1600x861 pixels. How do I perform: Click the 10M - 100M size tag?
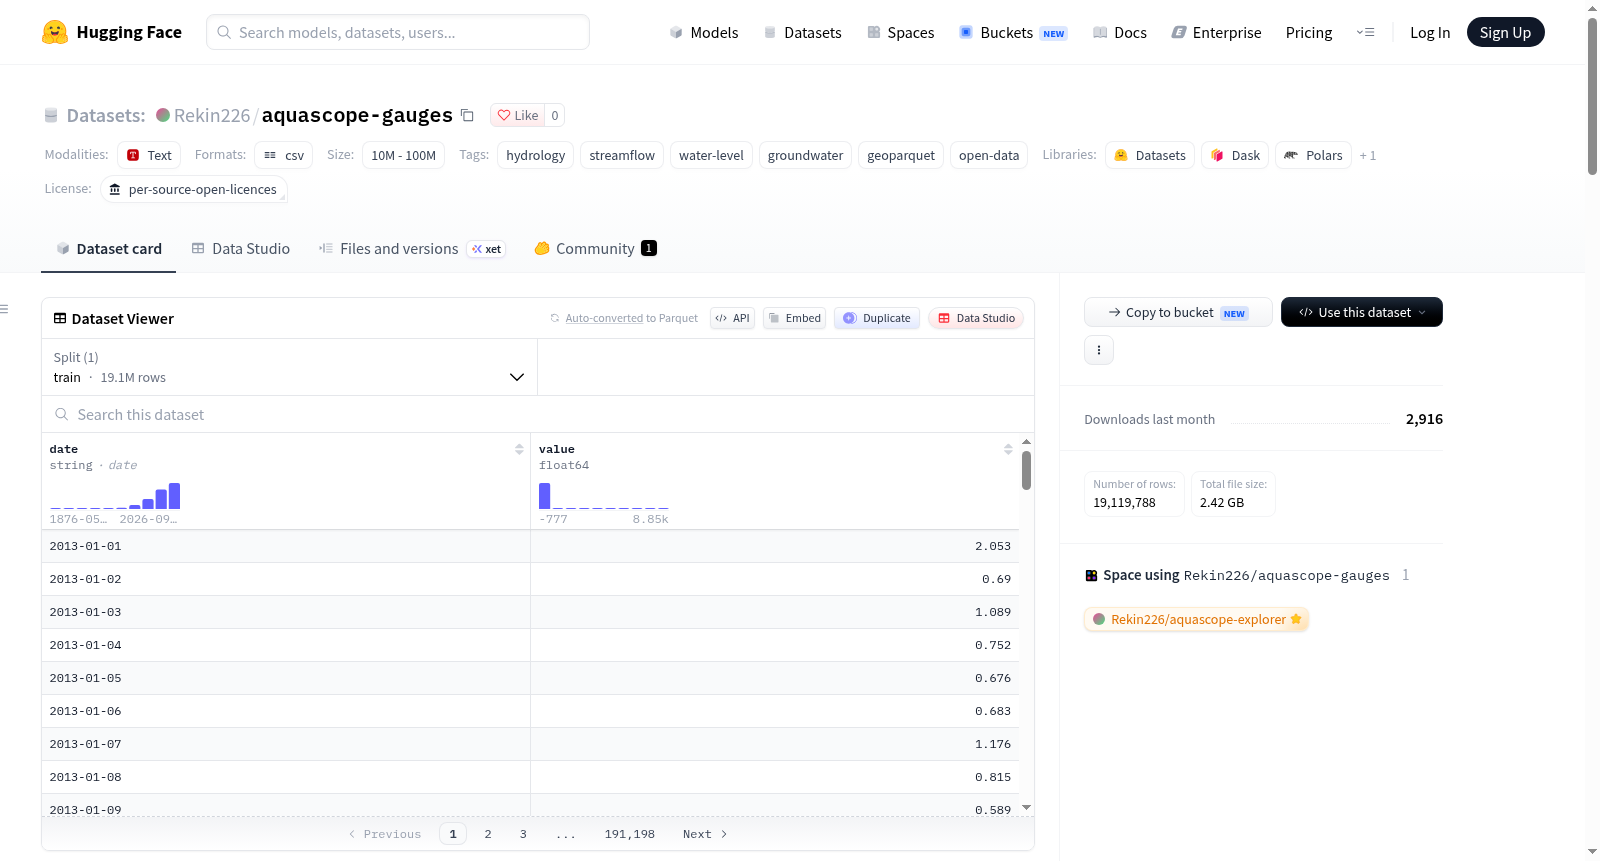(x=404, y=155)
